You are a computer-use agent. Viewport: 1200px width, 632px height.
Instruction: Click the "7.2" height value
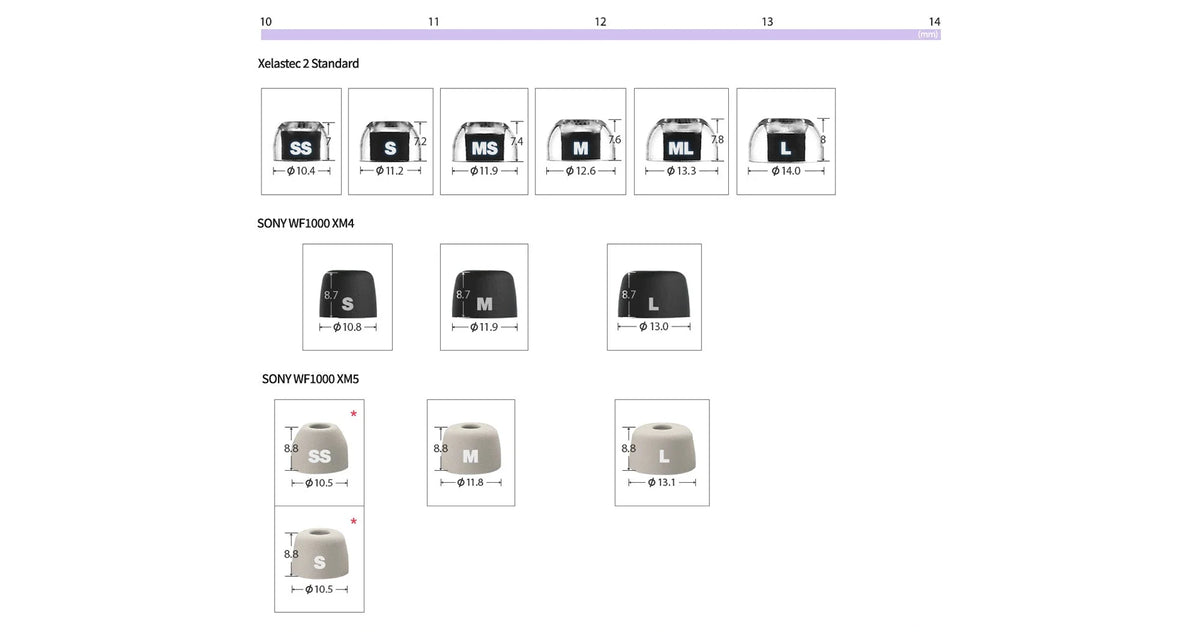420,142
